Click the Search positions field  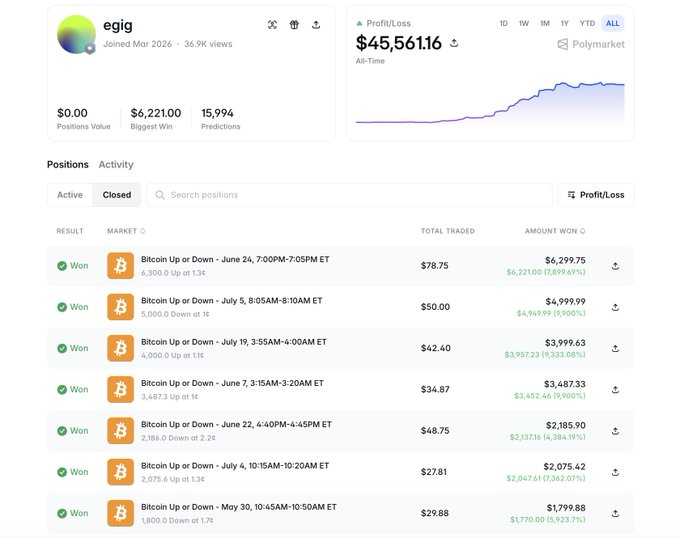coord(349,195)
